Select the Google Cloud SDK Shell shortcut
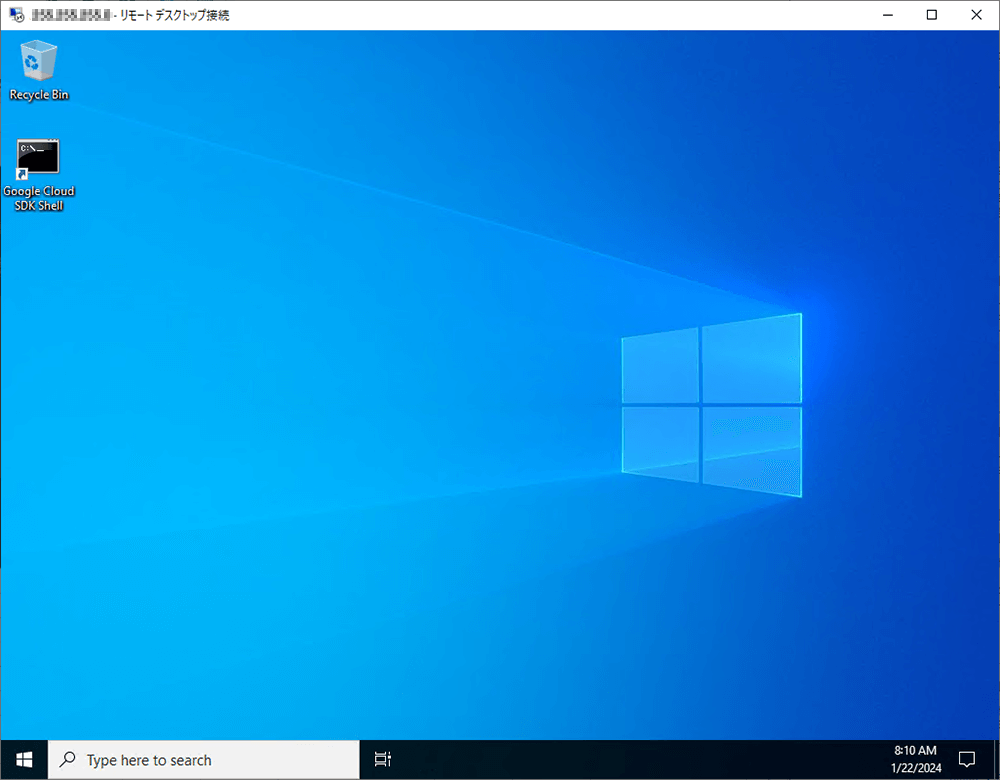Screen dimensions: 1000x780 [38, 175]
